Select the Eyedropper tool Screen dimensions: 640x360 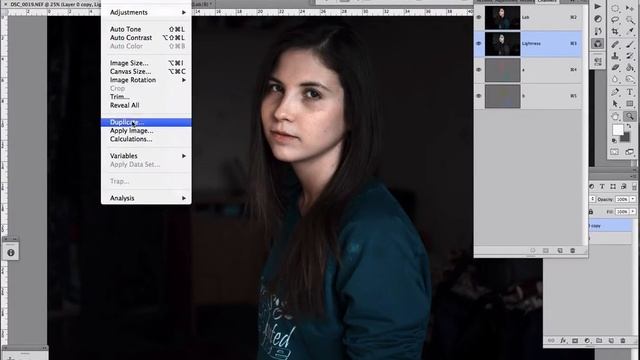(630, 31)
